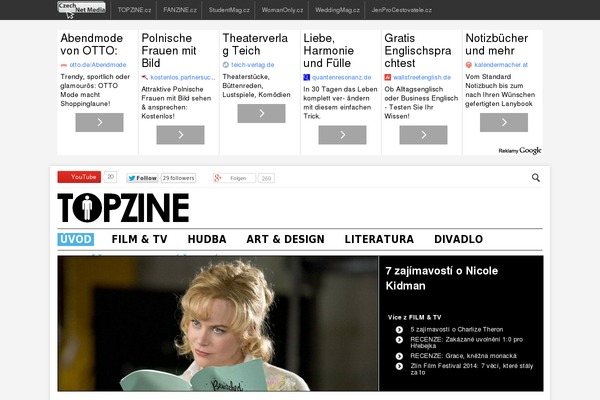Click the Abendmode von OTTO ad headline
The image size is (600, 400).
coord(92,44)
